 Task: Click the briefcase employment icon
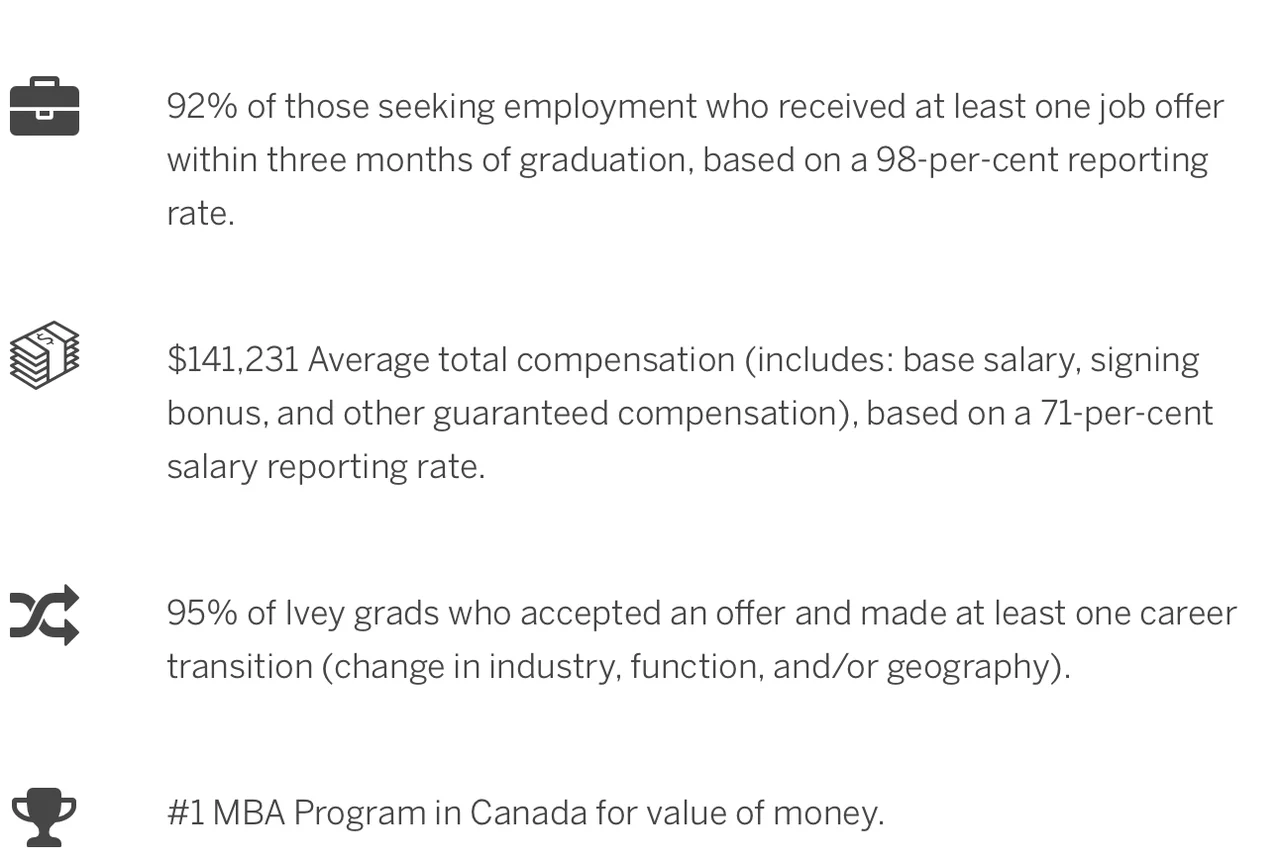tap(44, 106)
